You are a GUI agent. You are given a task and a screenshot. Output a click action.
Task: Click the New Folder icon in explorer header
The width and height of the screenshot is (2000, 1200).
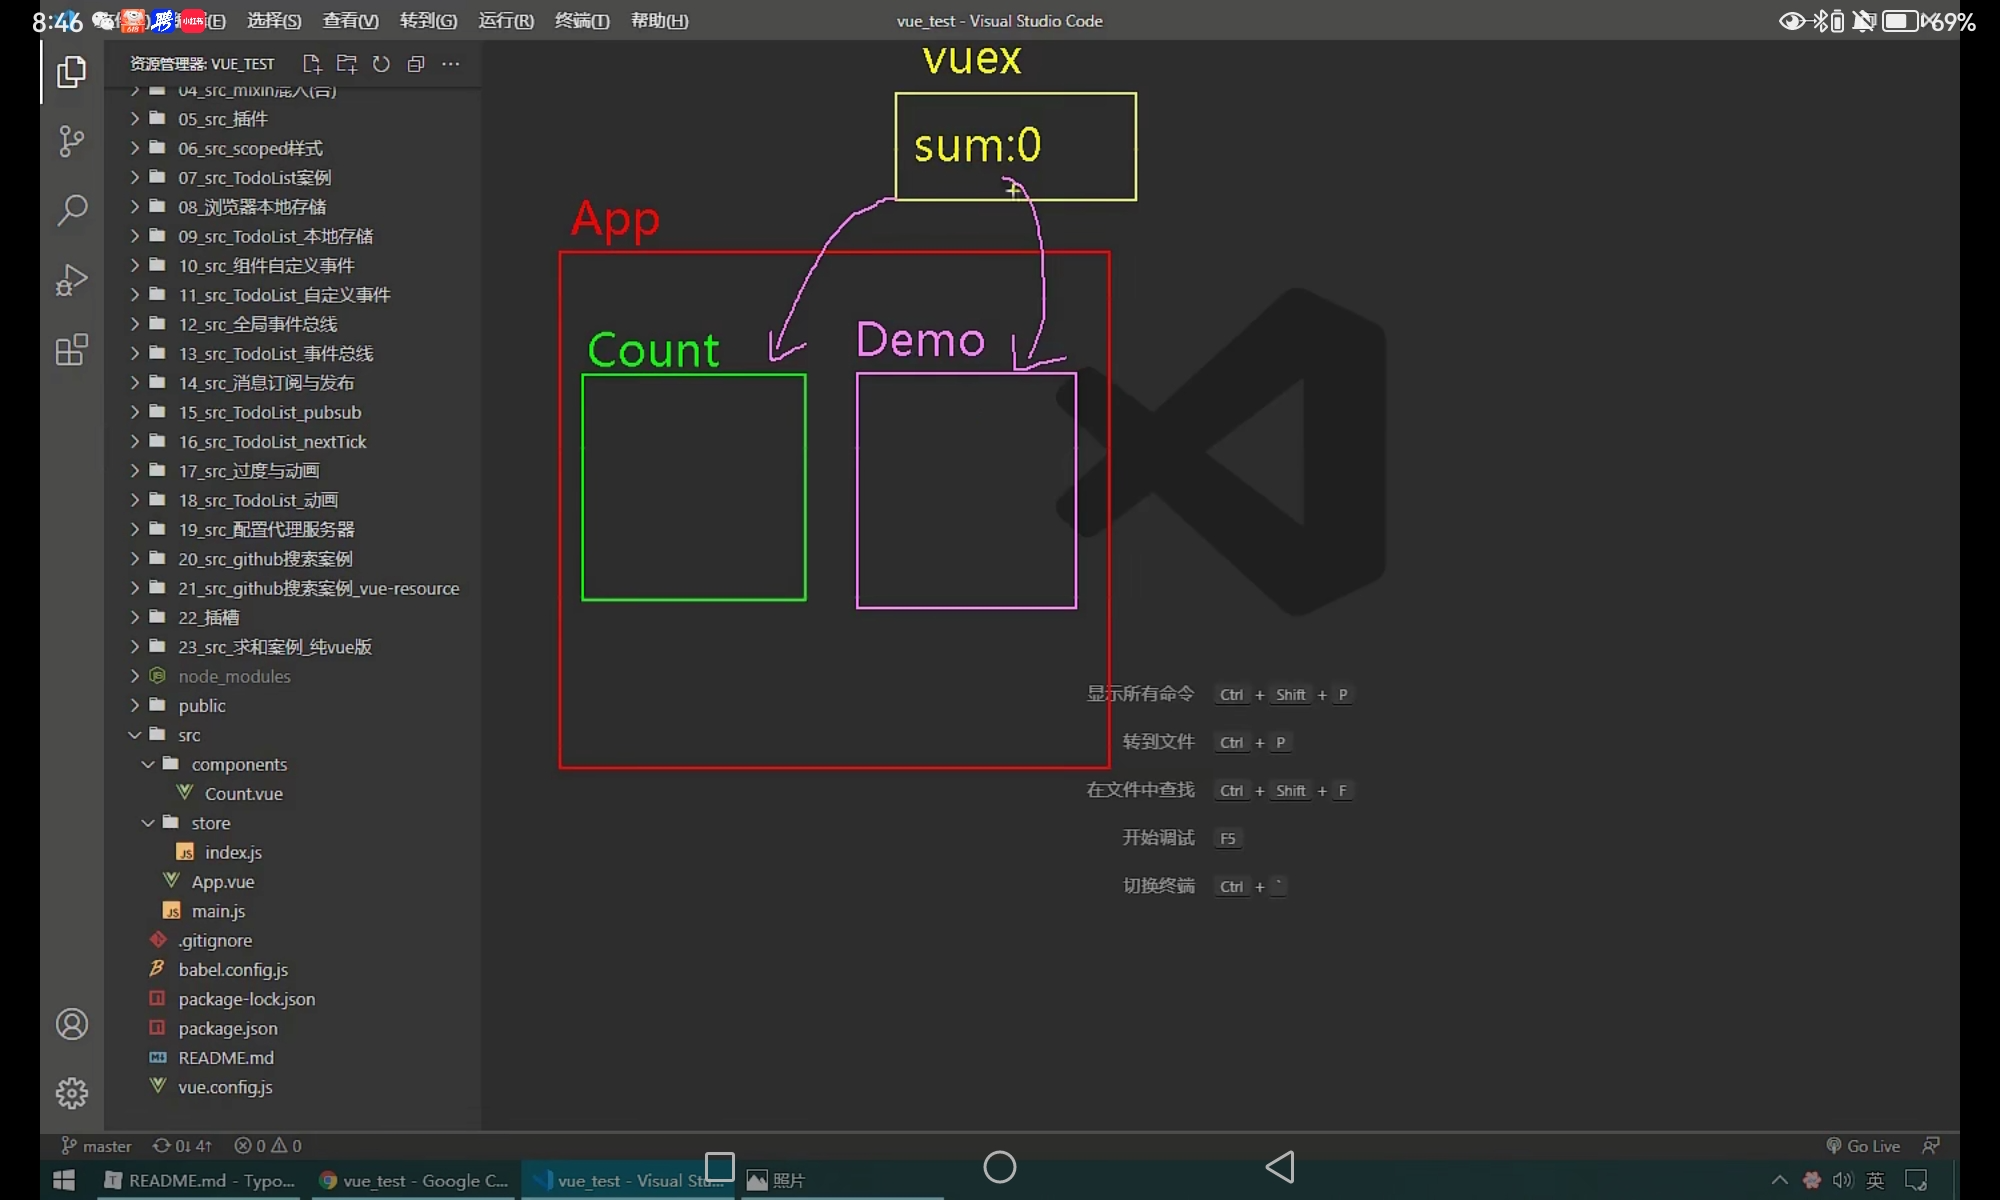point(347,64)
